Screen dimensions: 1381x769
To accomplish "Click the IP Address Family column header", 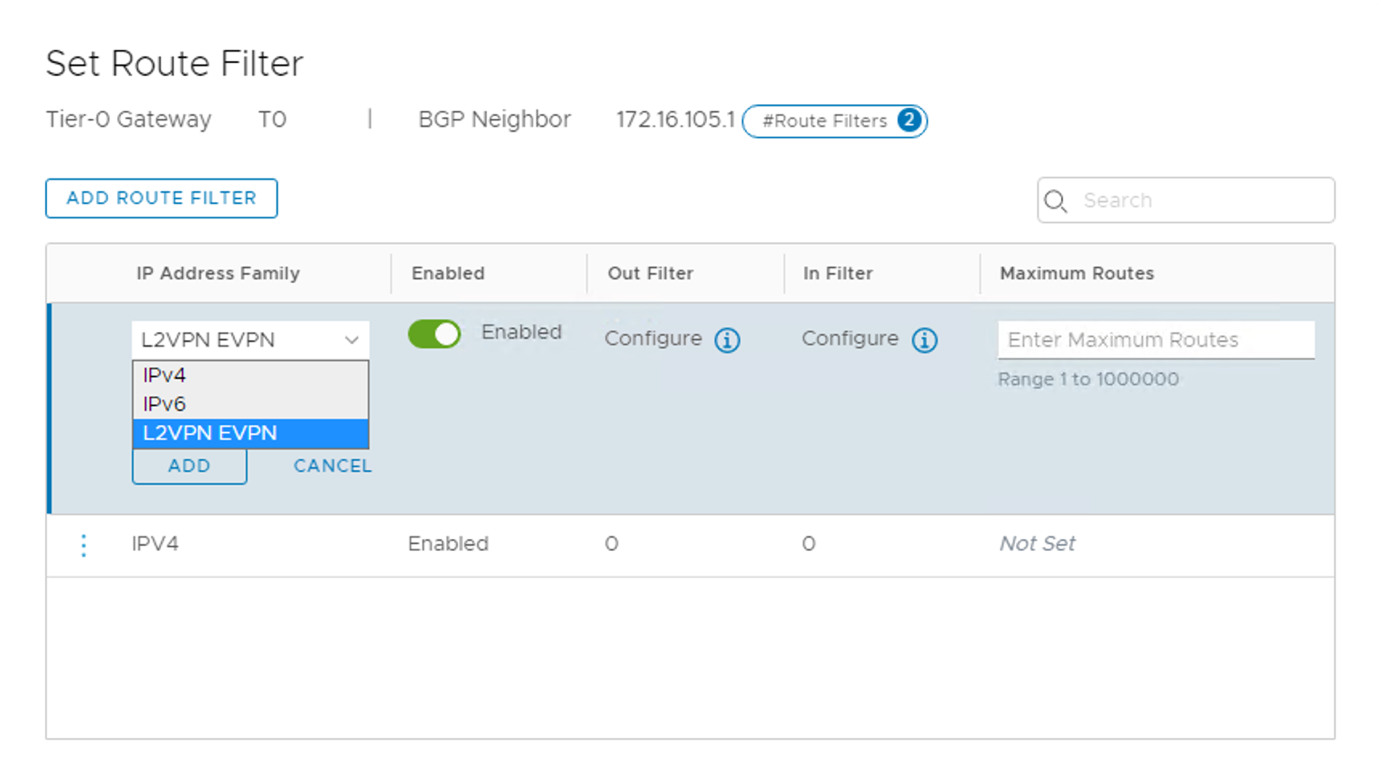I will 218,273.
